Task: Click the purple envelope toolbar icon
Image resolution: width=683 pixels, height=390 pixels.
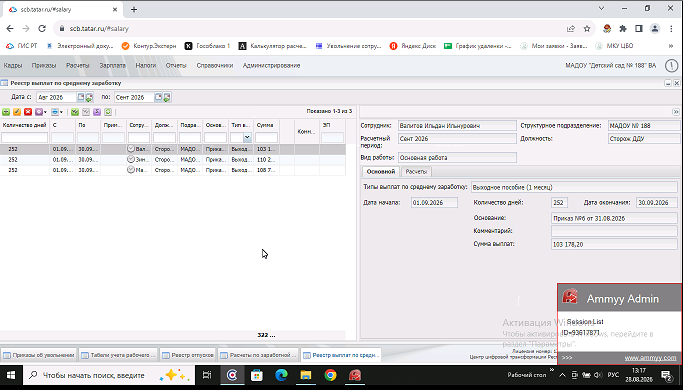Action: point(39,112)
